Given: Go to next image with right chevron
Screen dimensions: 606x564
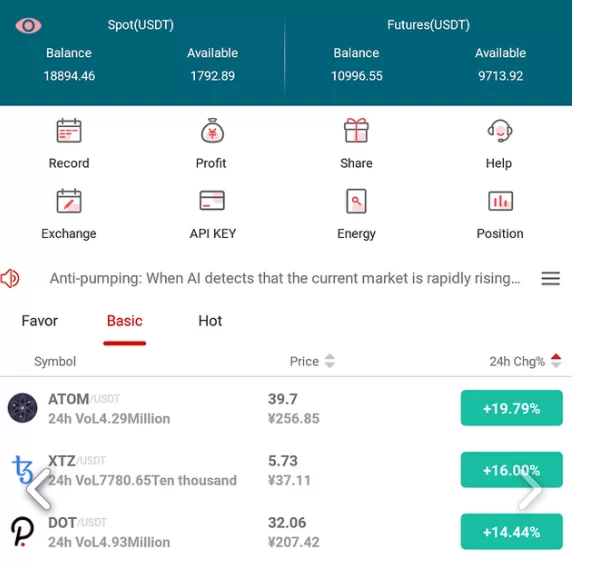Looking at the screenshot, I should (x=530, y=489).
